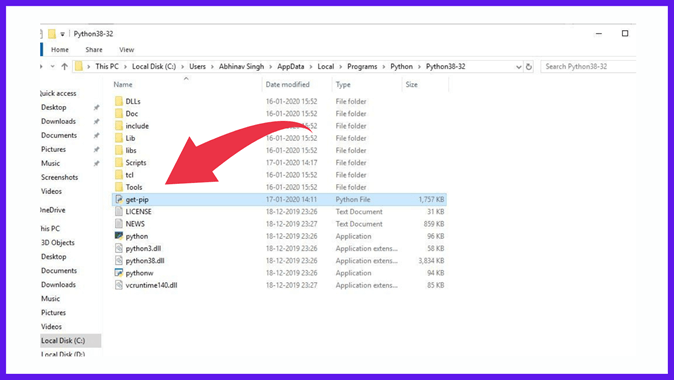Open the Share ribbon tab
Screen dimensions: 674x380
click(94, 50)
